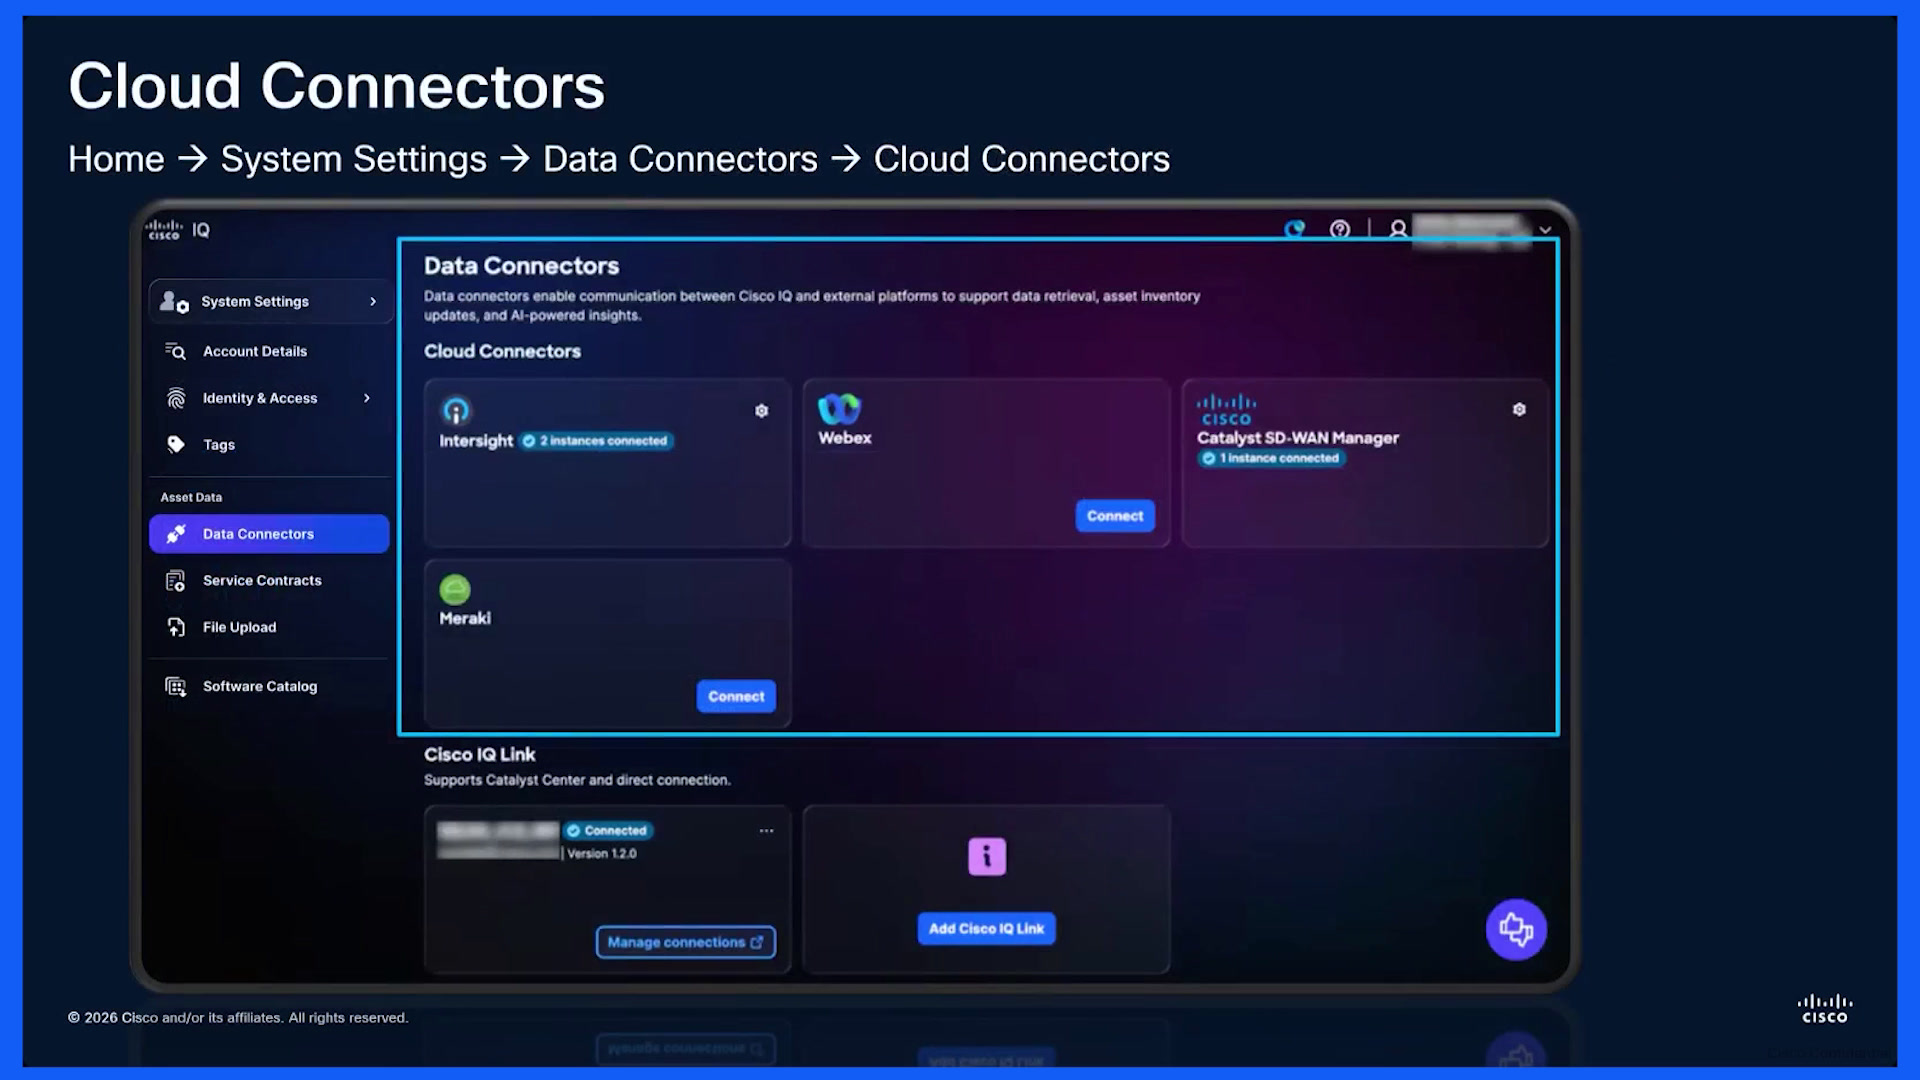Click the Add Cisco IQ Link button

click(x=986, y=929)
